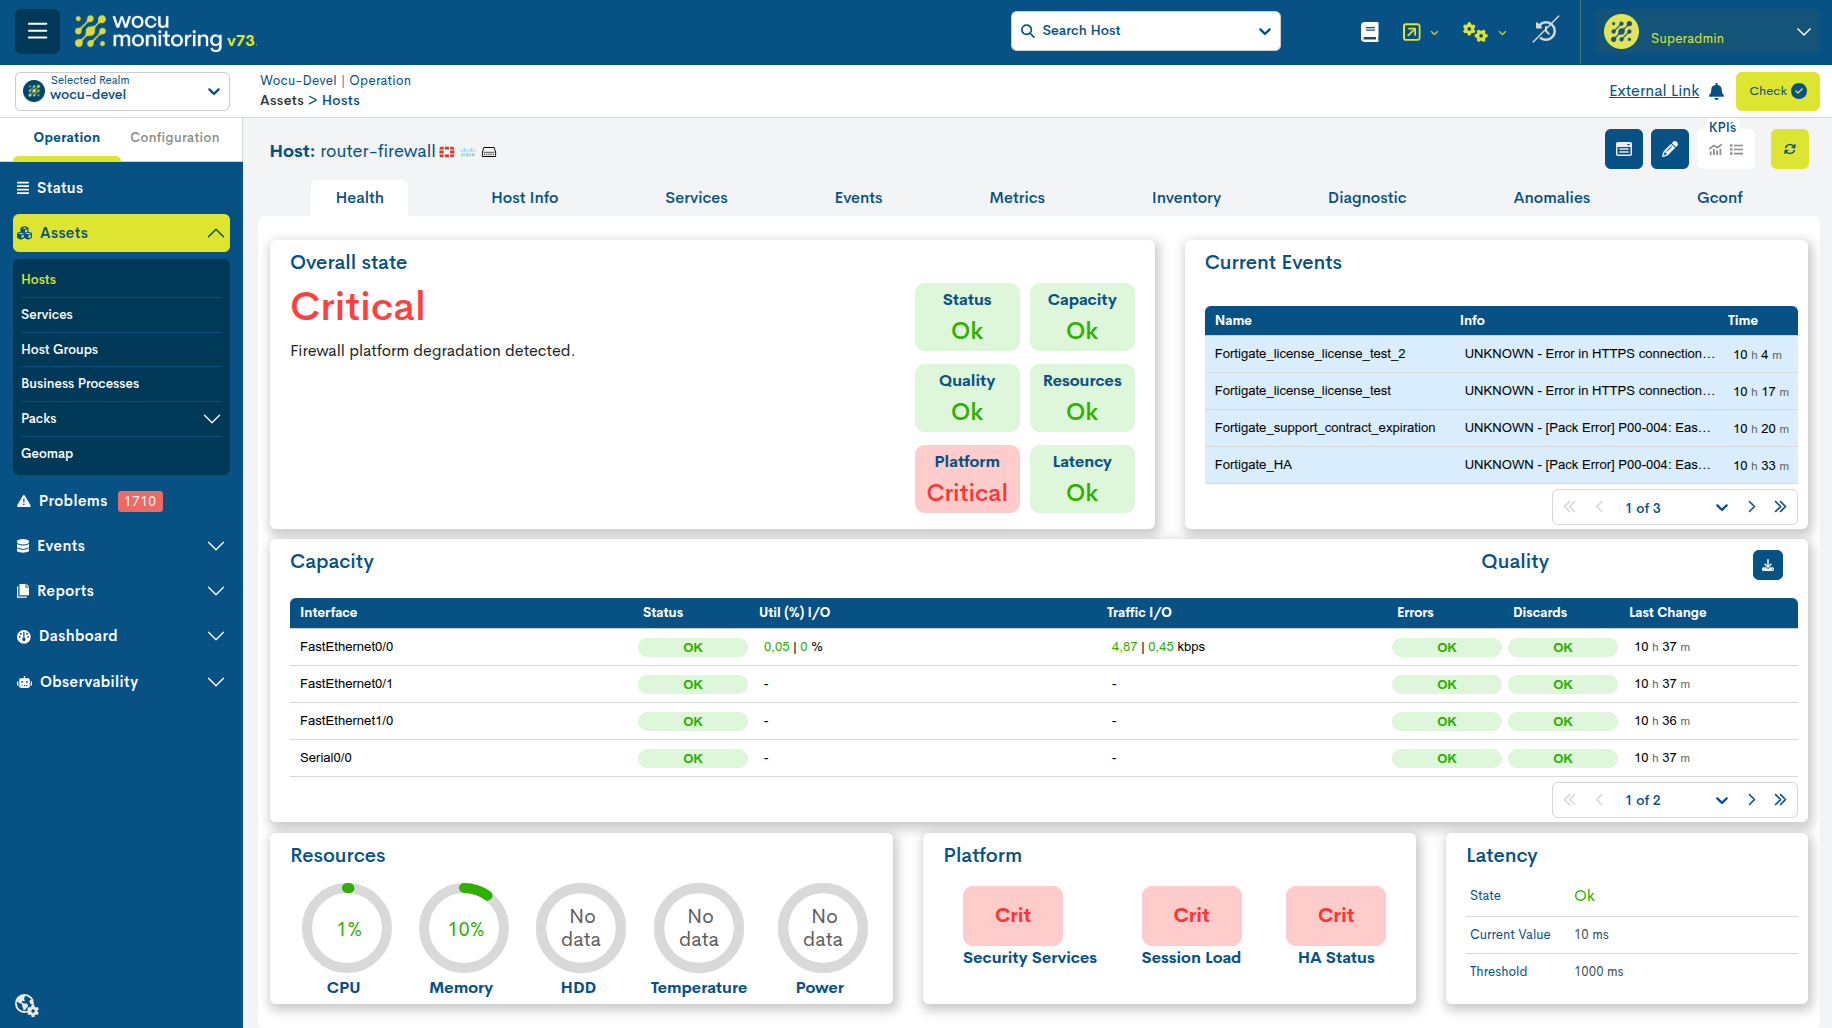Select the Configuration mode tab

(175, 138)
